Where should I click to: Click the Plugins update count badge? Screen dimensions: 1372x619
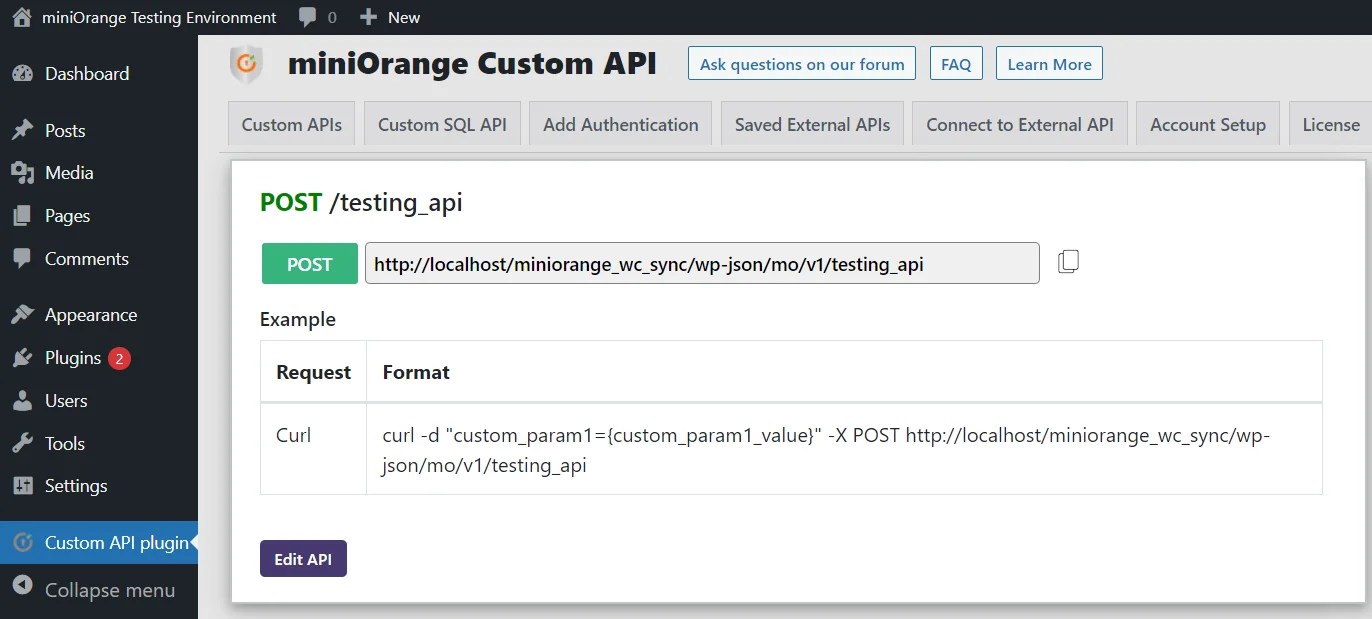coord(120,357)
